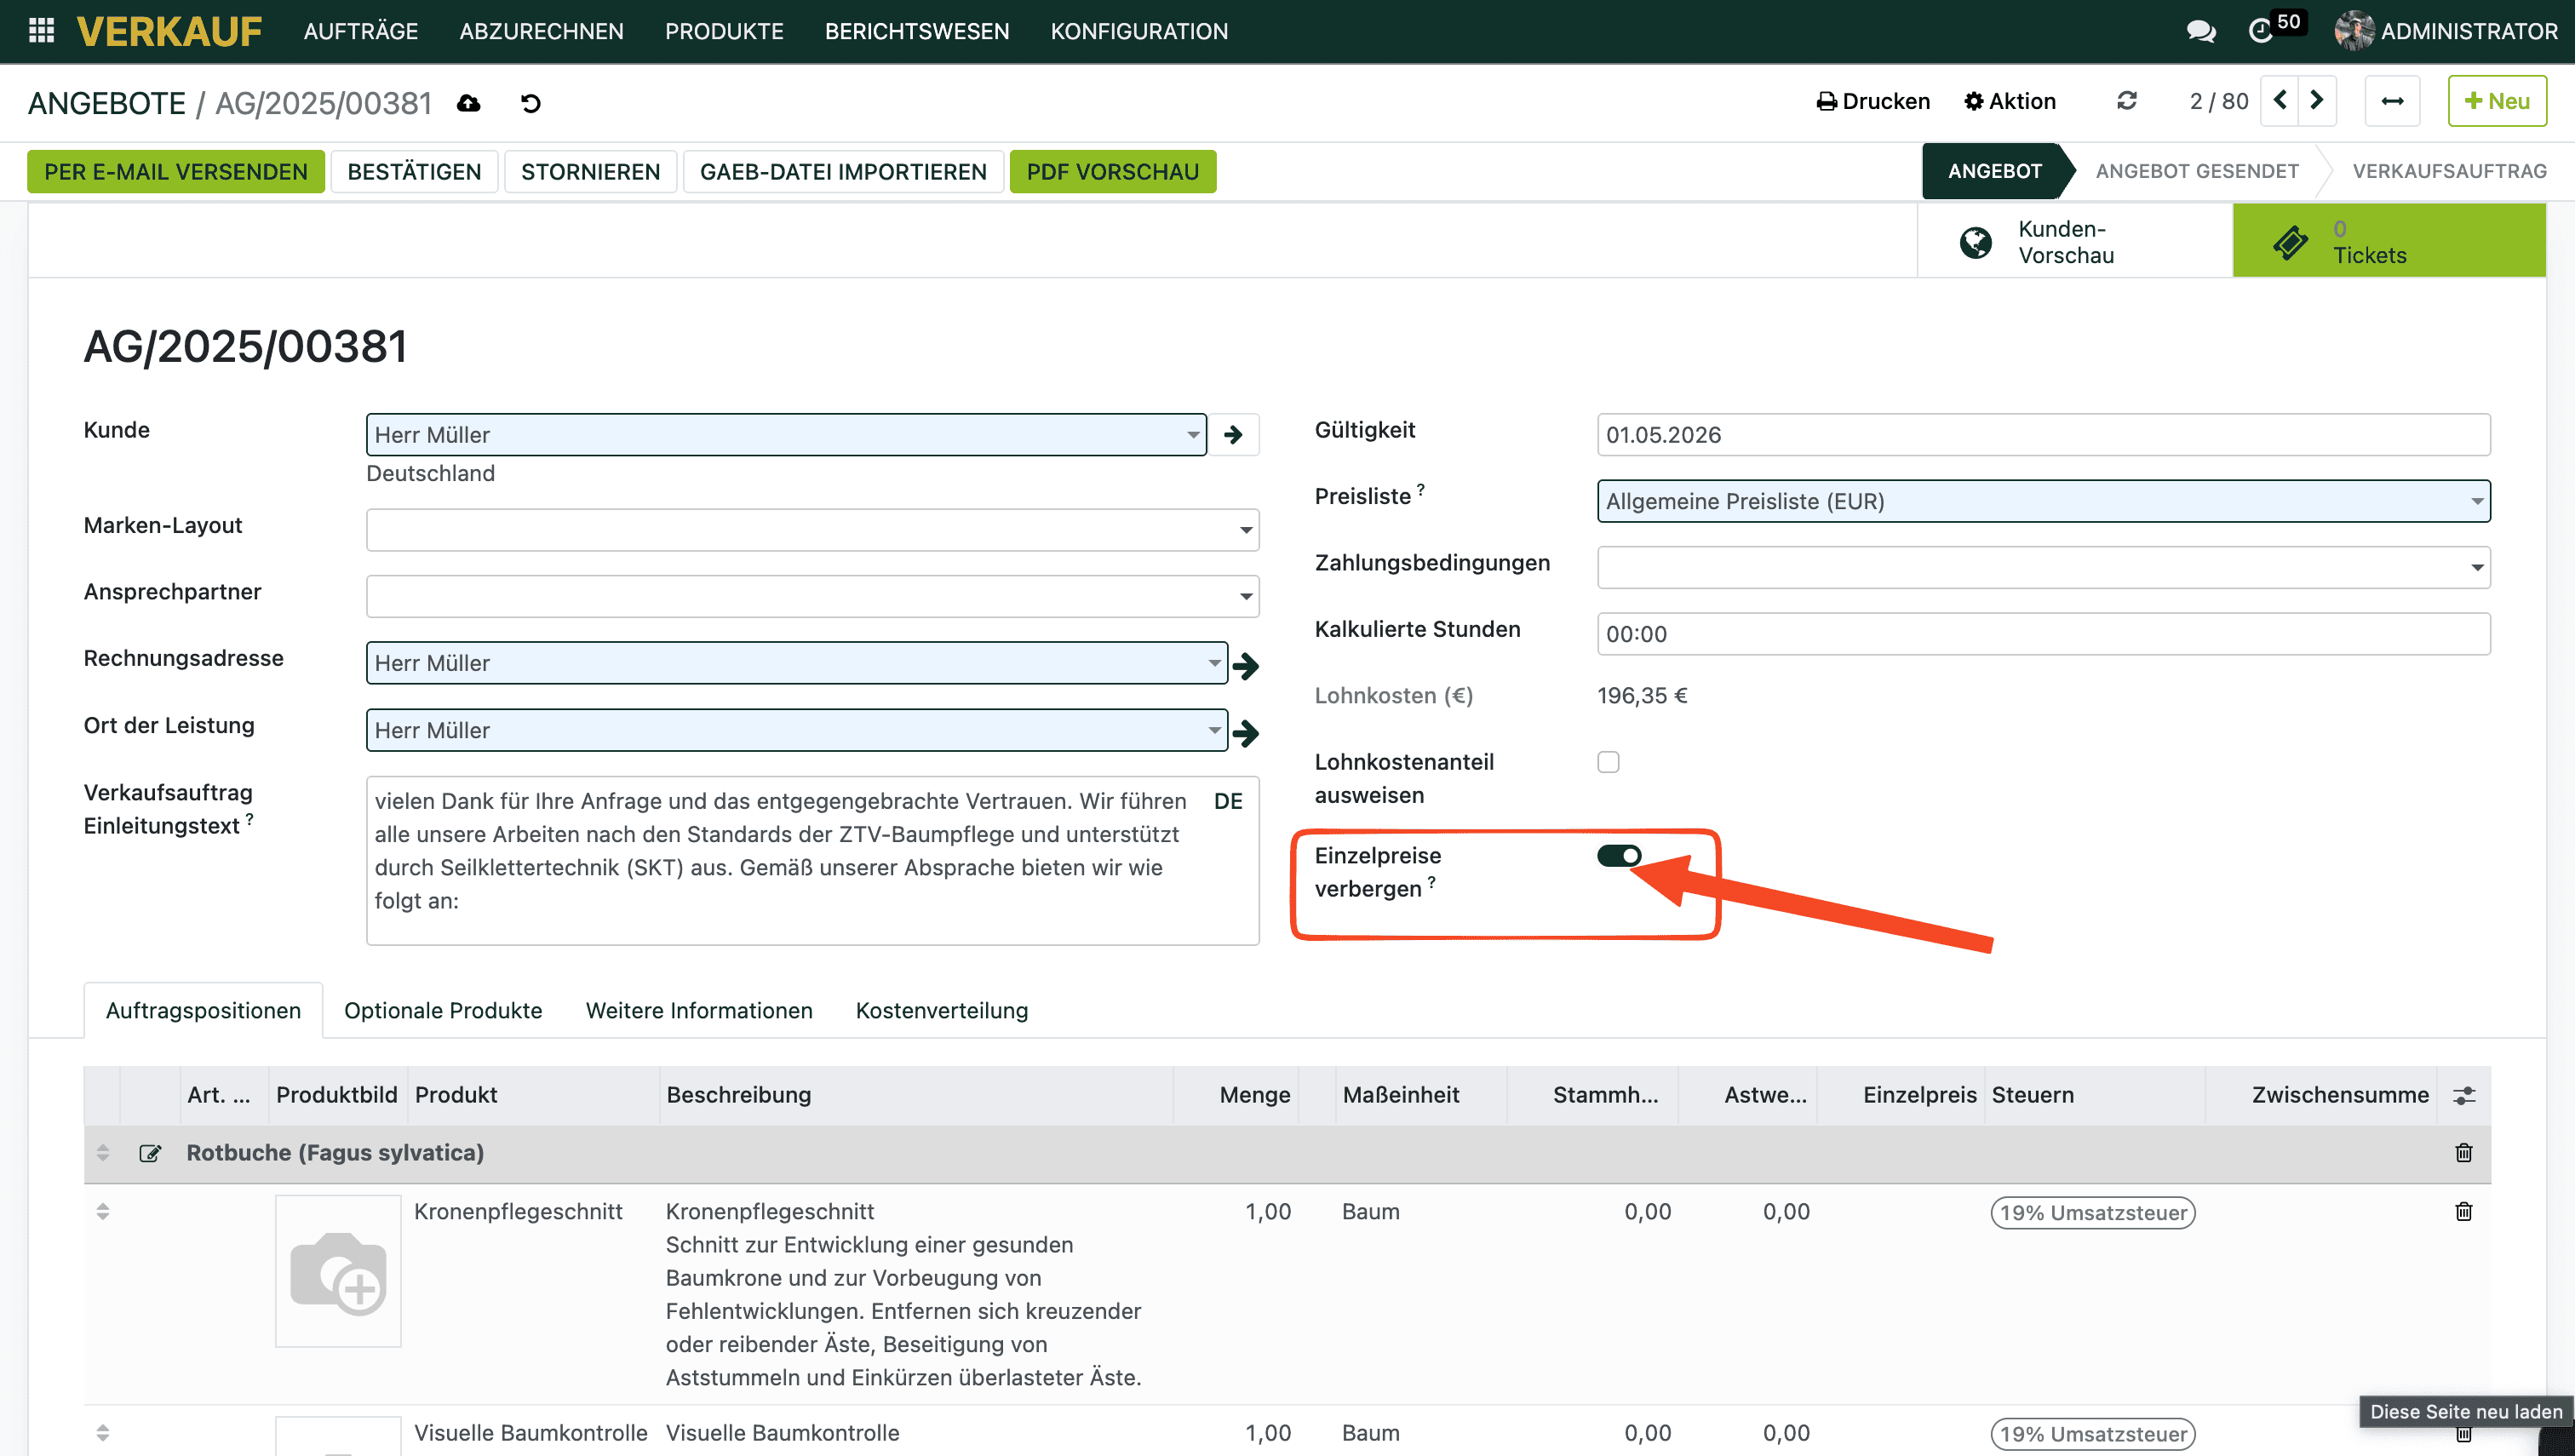Switch to Optionale Produkte tab

click(443, 1010)
